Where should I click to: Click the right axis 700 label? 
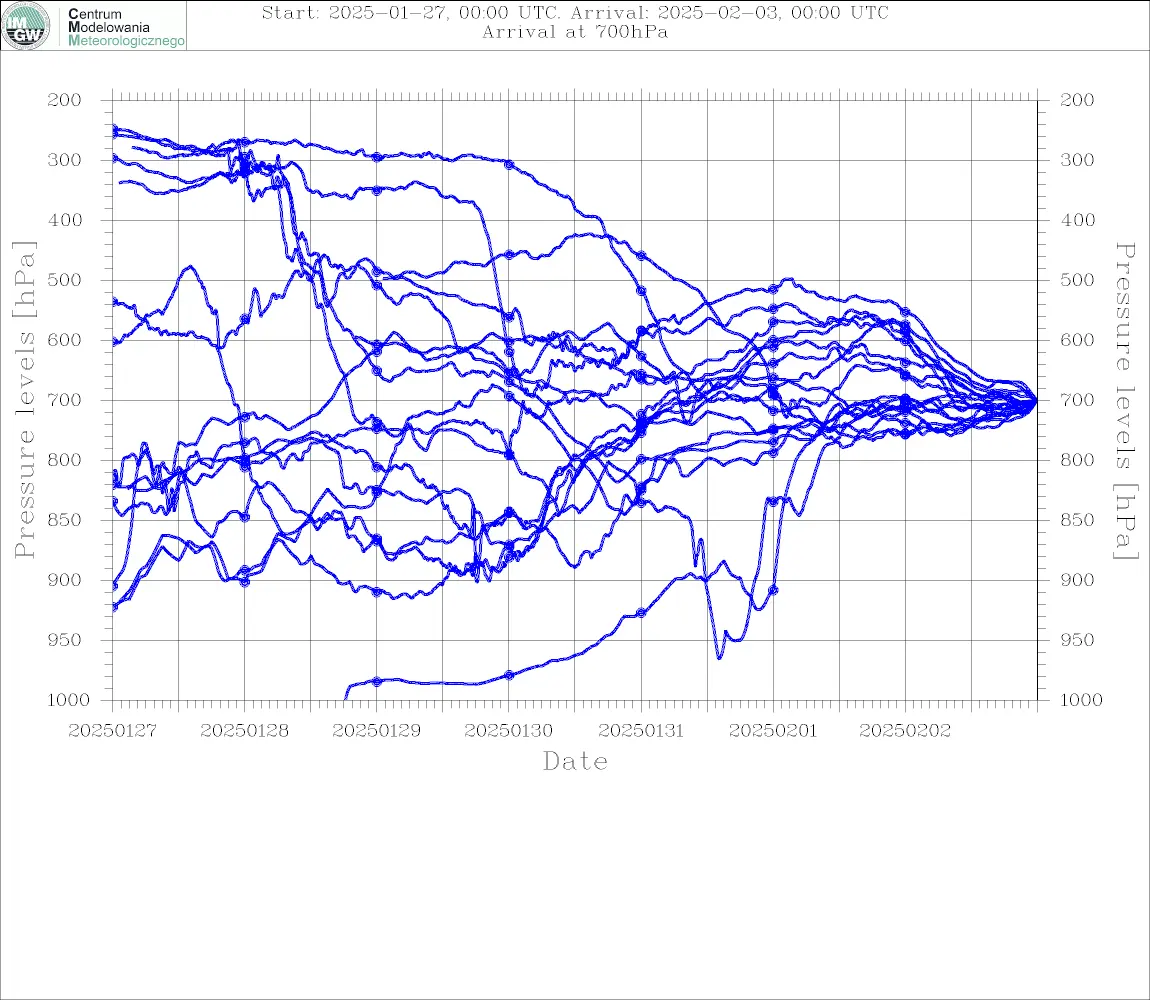[1077, 400]
